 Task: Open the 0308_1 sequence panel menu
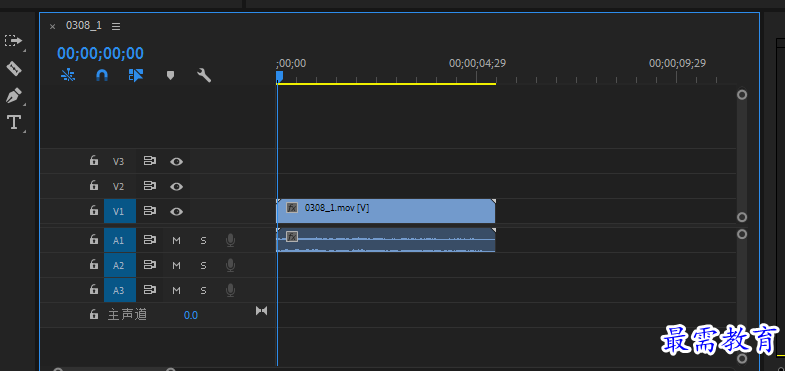[116, 27]
